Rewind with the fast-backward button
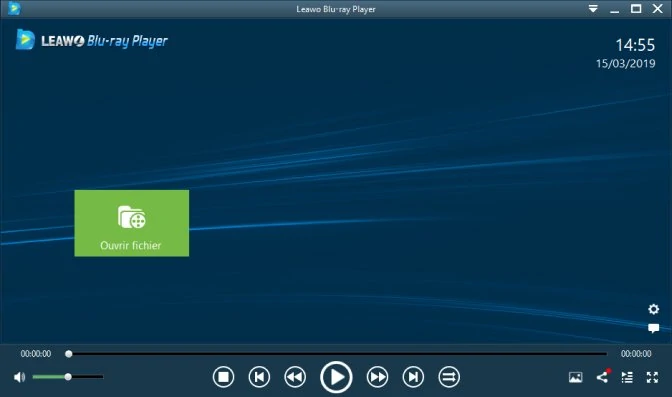The image size is (672, 397). pyautogui.click(x=295, y=377)
